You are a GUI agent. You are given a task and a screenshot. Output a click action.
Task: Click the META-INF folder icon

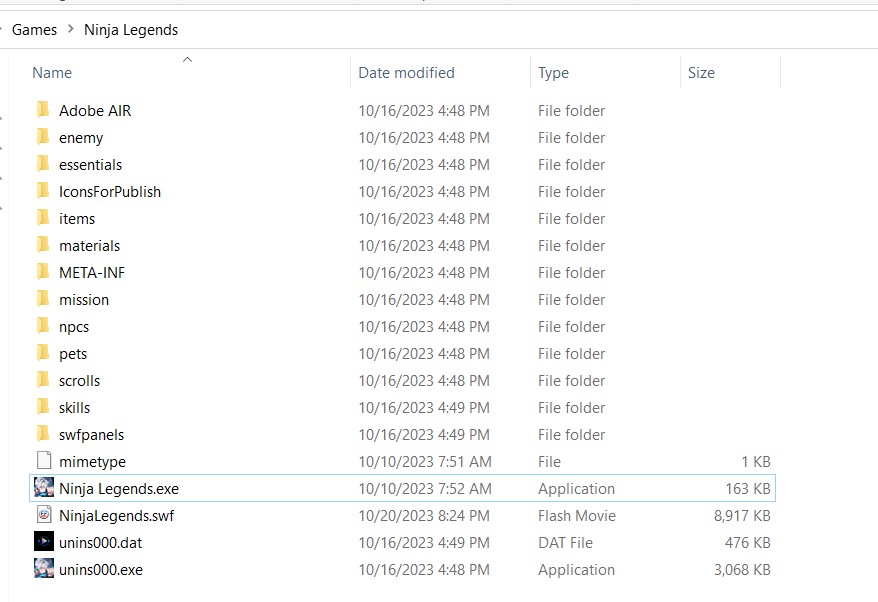point(43,272)
